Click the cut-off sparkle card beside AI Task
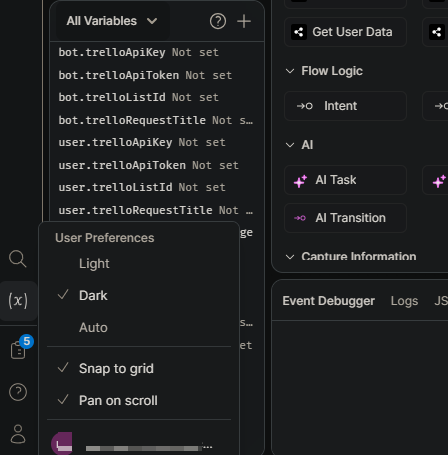The height and width of the screenshot is (455, 448). (x=435, y=180)
